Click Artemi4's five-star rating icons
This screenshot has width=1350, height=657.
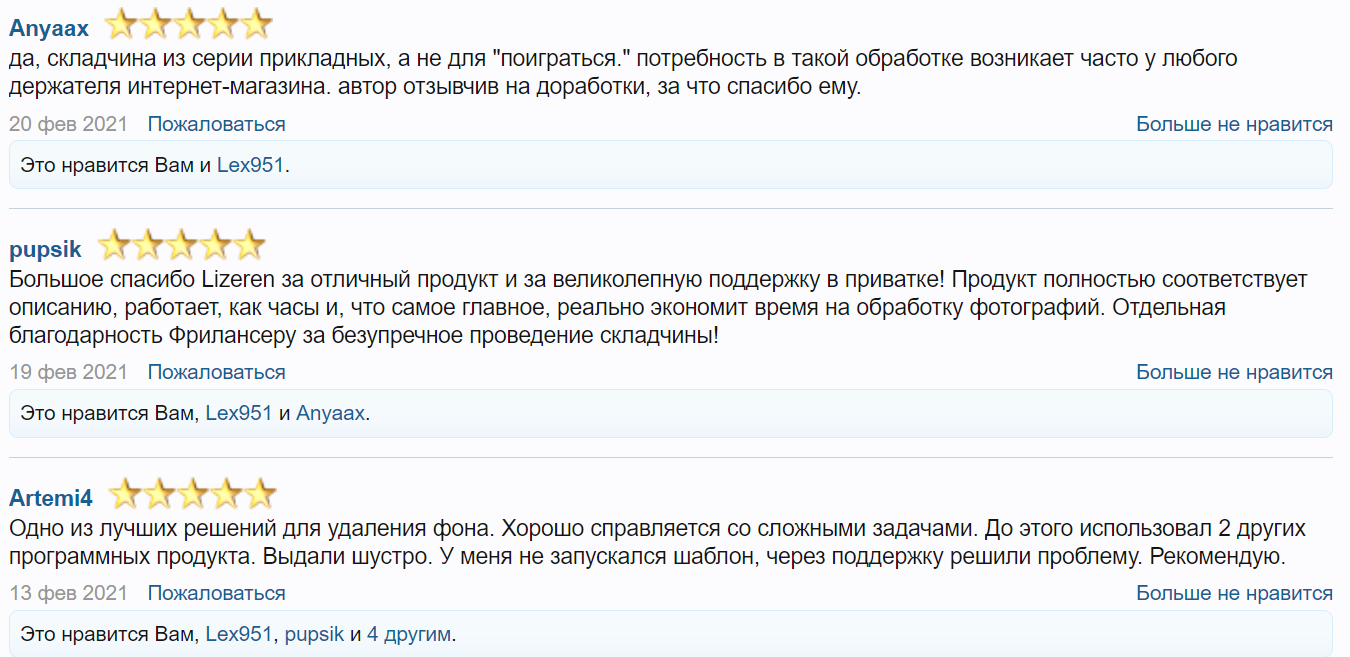(192, 494)
